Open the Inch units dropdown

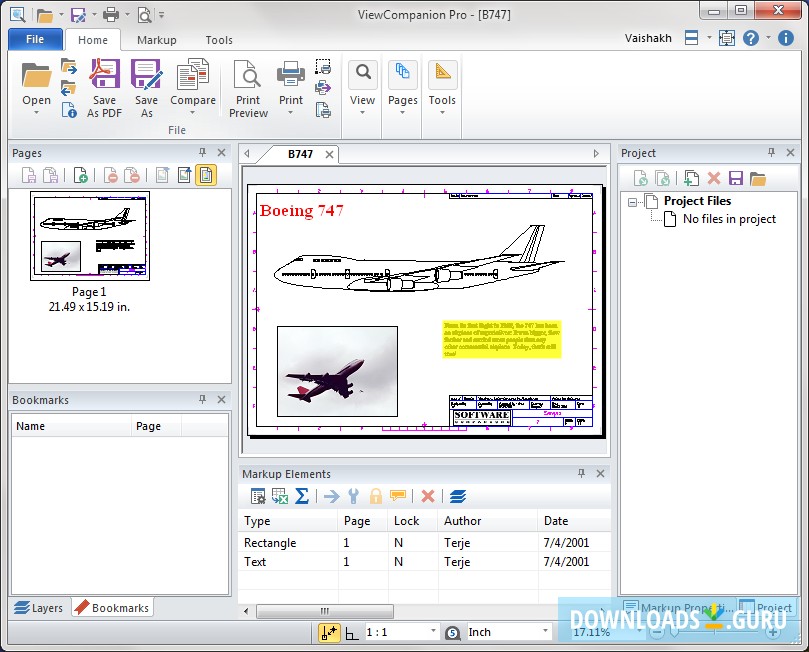click(546, 632)
